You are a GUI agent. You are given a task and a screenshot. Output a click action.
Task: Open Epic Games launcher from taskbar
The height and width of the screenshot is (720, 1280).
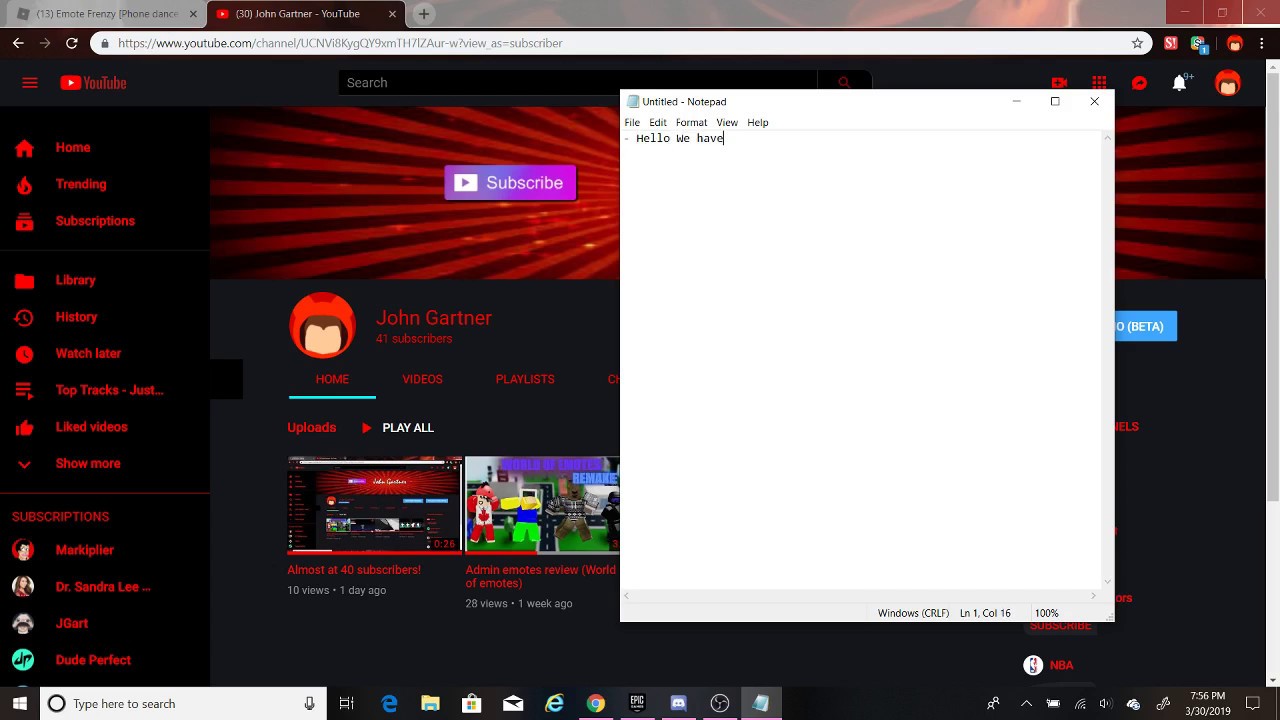pyautogui.click(x=637, y=704)
